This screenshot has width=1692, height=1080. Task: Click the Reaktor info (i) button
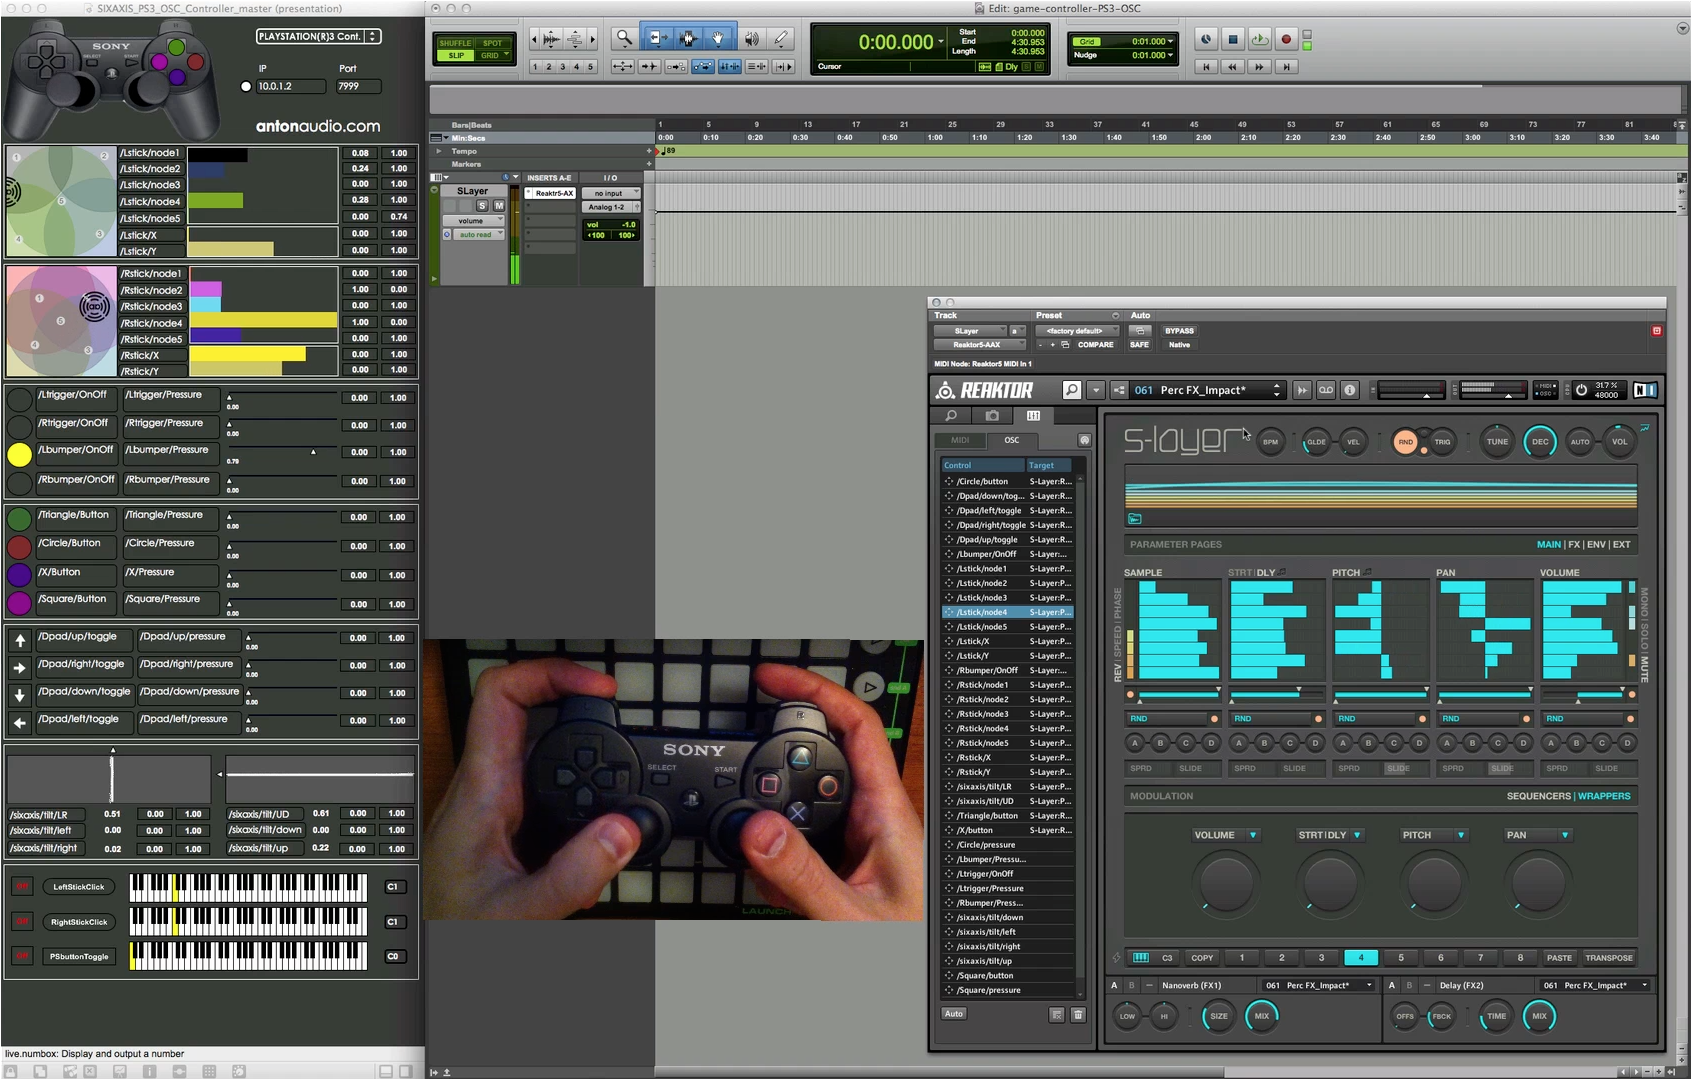click(x=1350, y=390)
